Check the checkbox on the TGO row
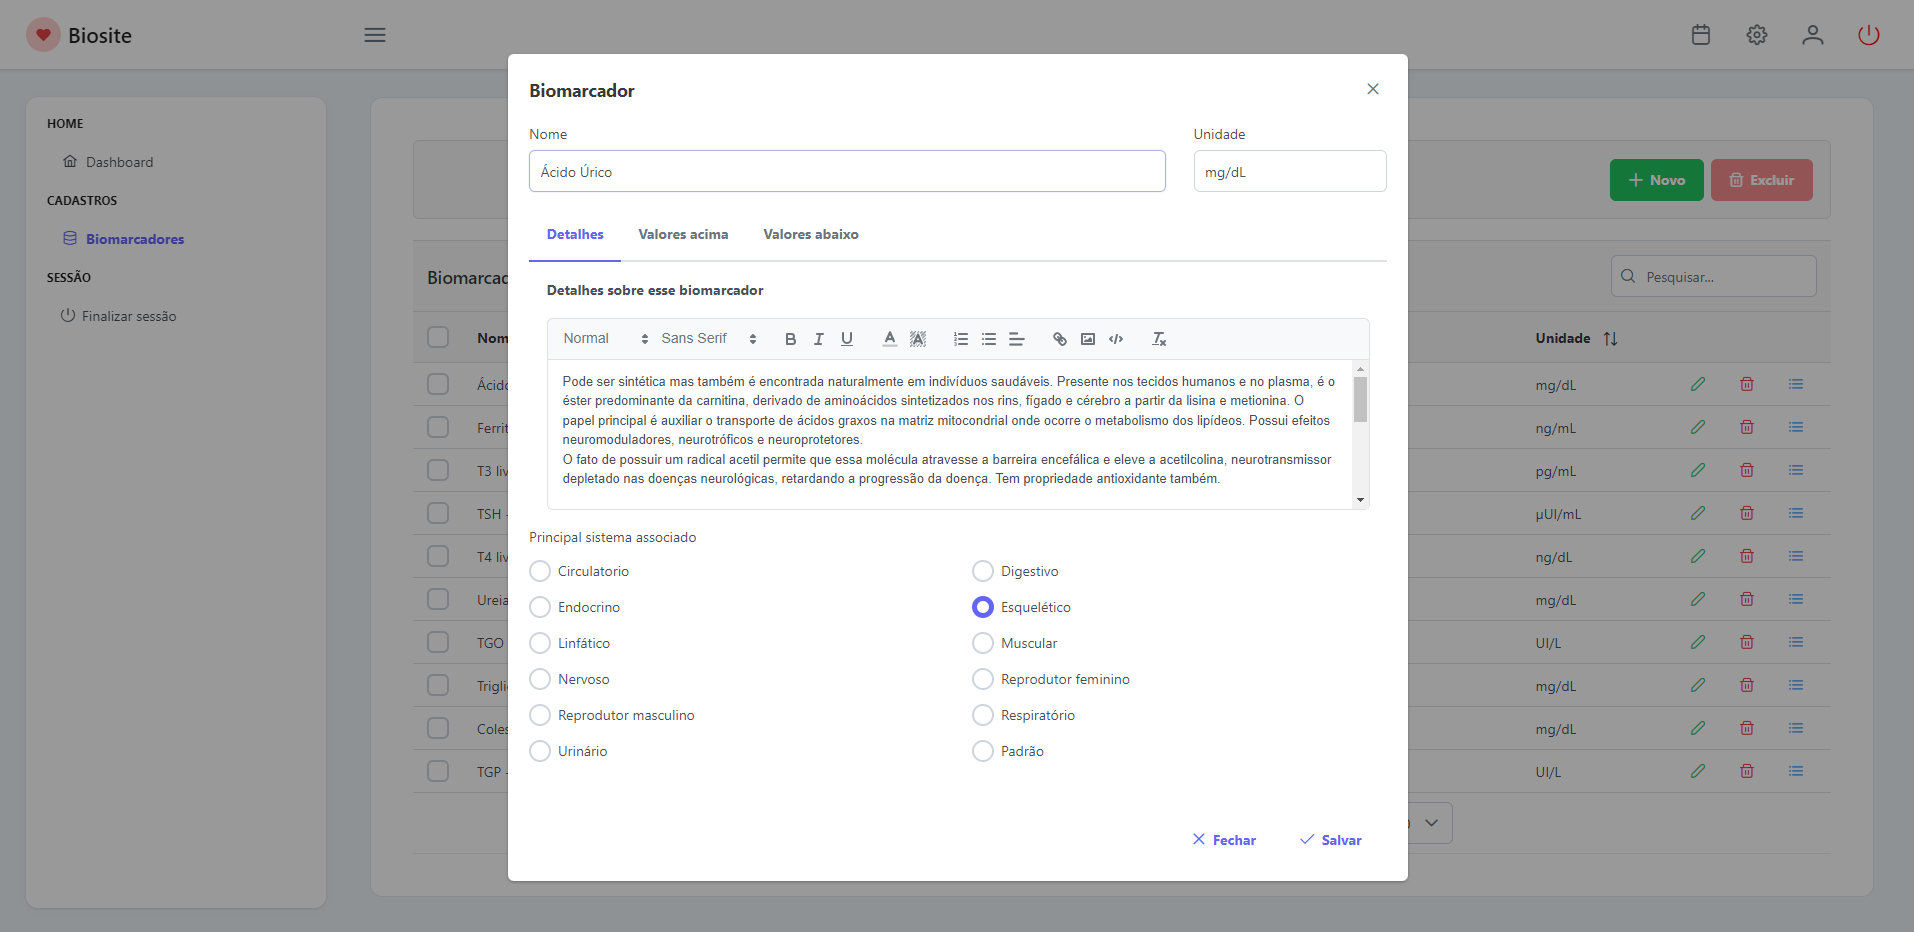This screenshot has width=1914, height=932. pos(438,641)
